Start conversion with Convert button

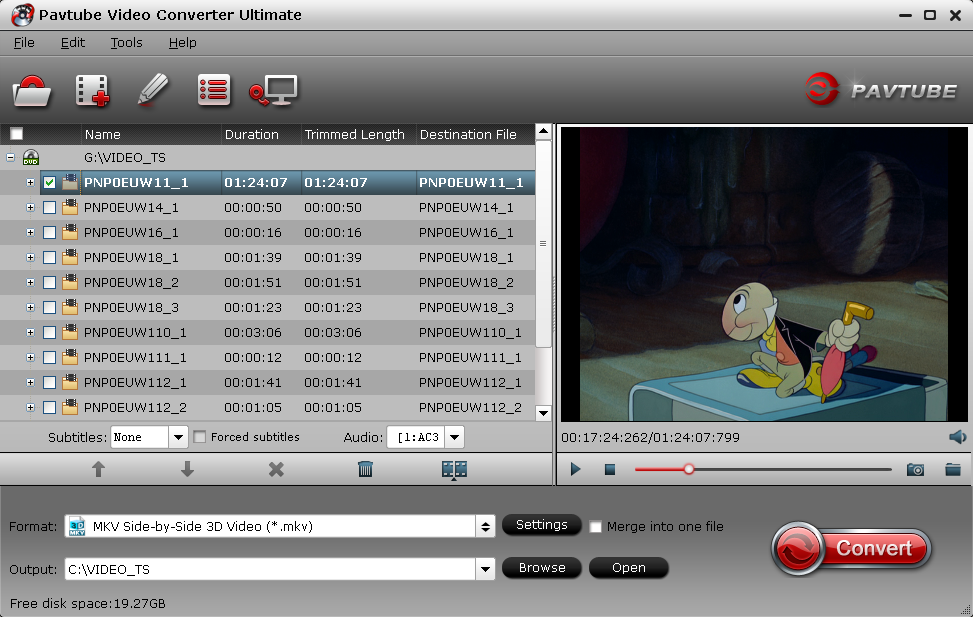pyautogui.click(x=851, y=549)
